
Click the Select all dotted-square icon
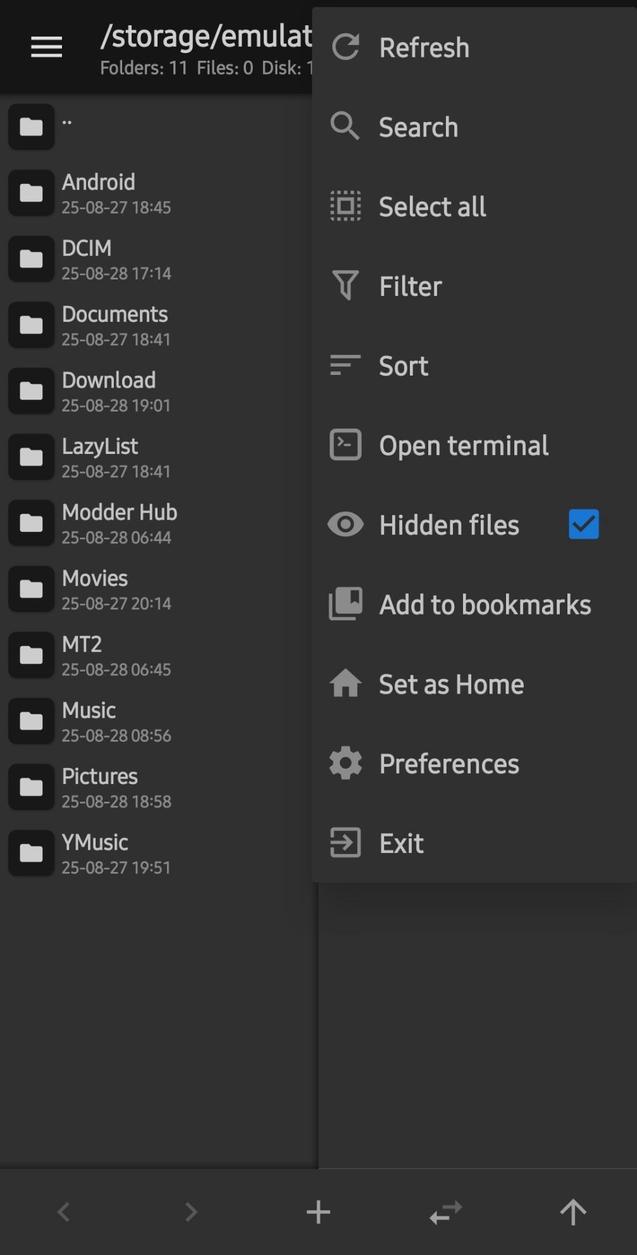pyautogui.click(x=345, y=206)
